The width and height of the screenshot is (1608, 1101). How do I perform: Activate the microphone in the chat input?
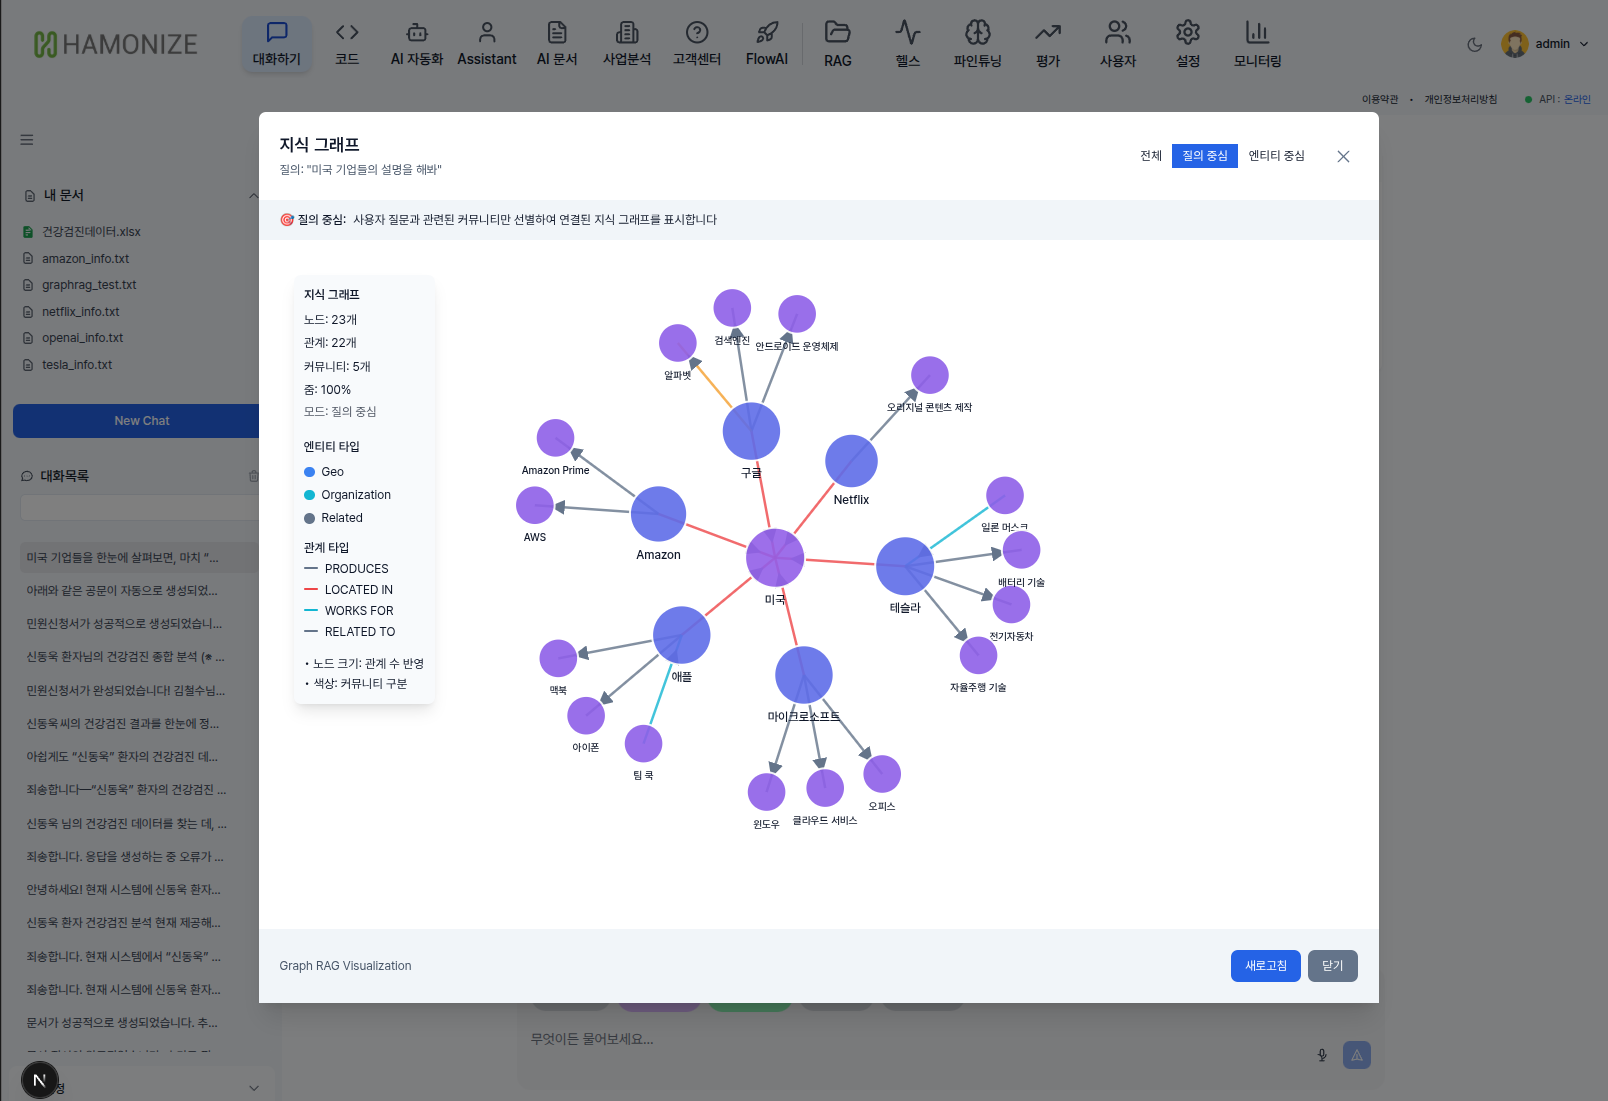(1322, 1054)
